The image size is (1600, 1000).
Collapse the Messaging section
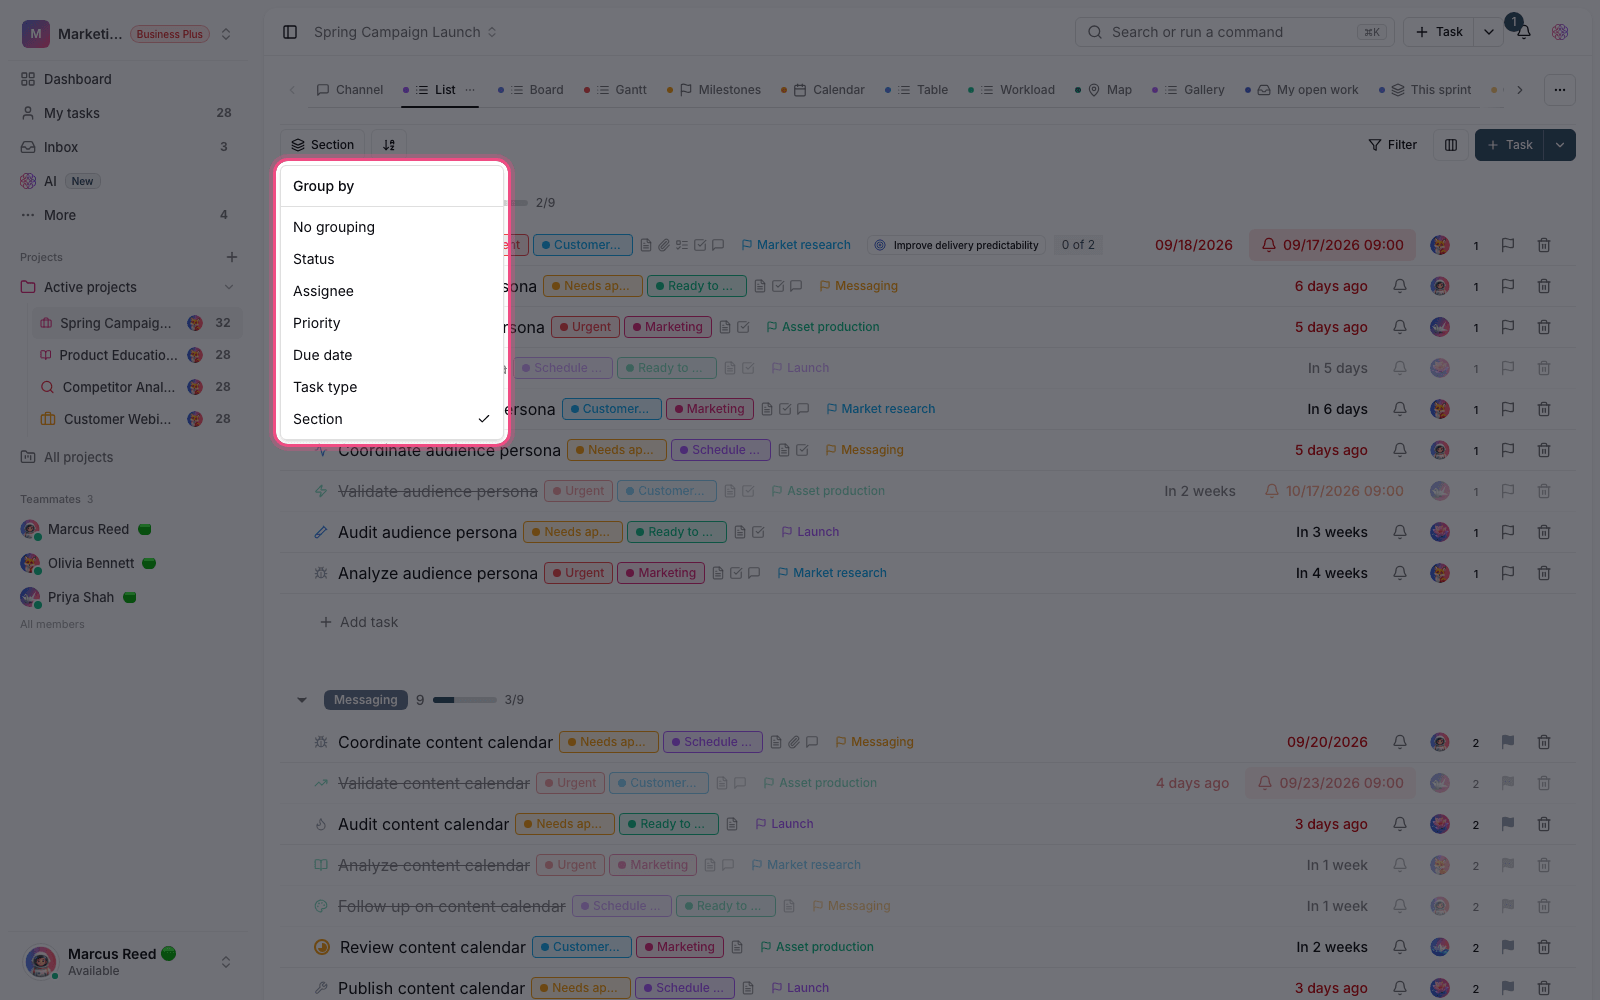(x=302, y=700)
